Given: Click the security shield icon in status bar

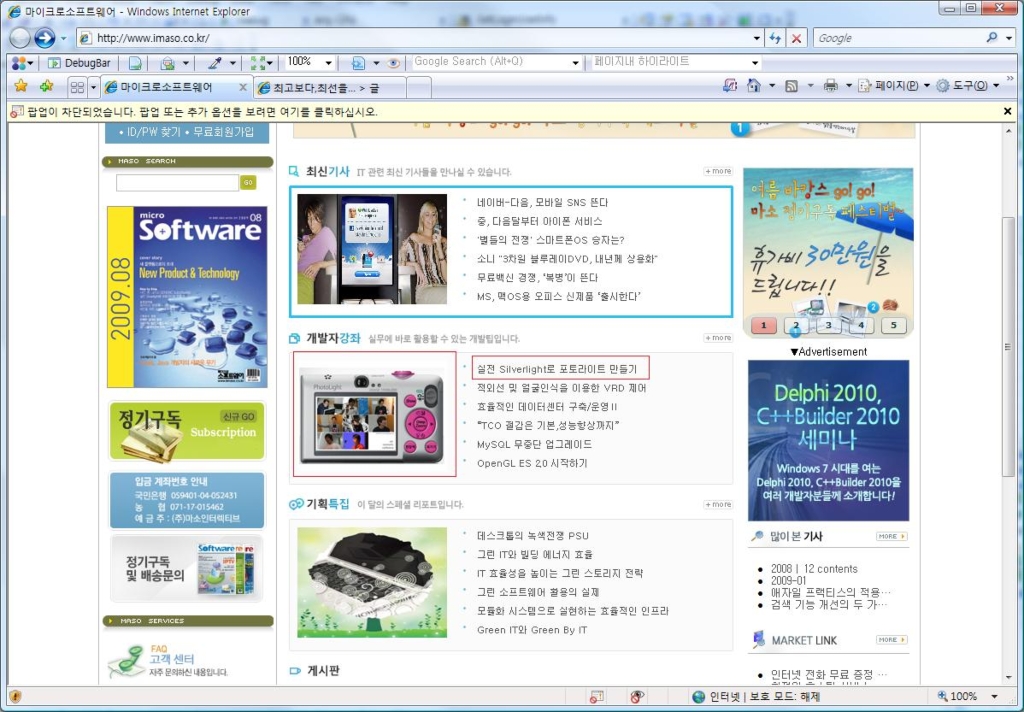Looking at the screenshot, I should 15,696.
